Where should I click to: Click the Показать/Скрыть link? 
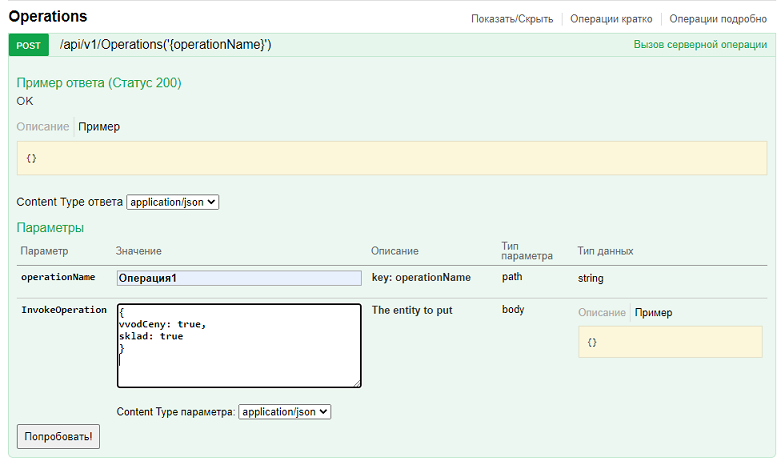512,19
